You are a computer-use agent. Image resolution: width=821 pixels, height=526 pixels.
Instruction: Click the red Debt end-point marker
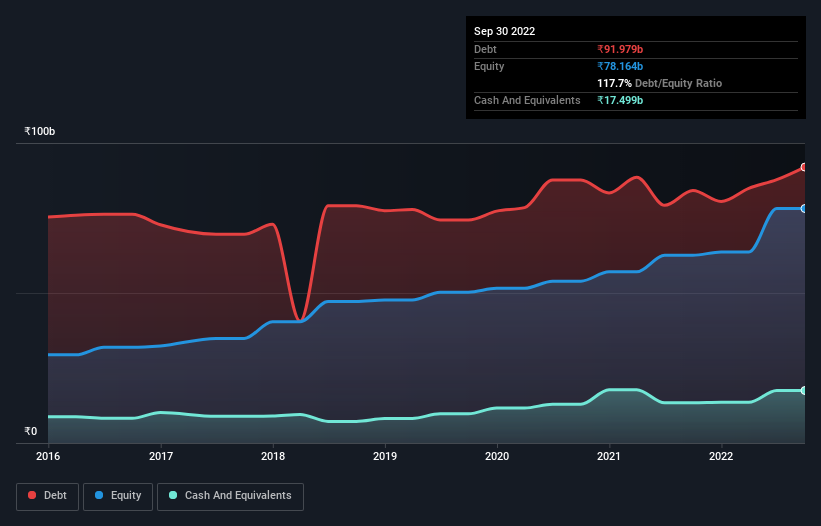click(x=804, y=167)
